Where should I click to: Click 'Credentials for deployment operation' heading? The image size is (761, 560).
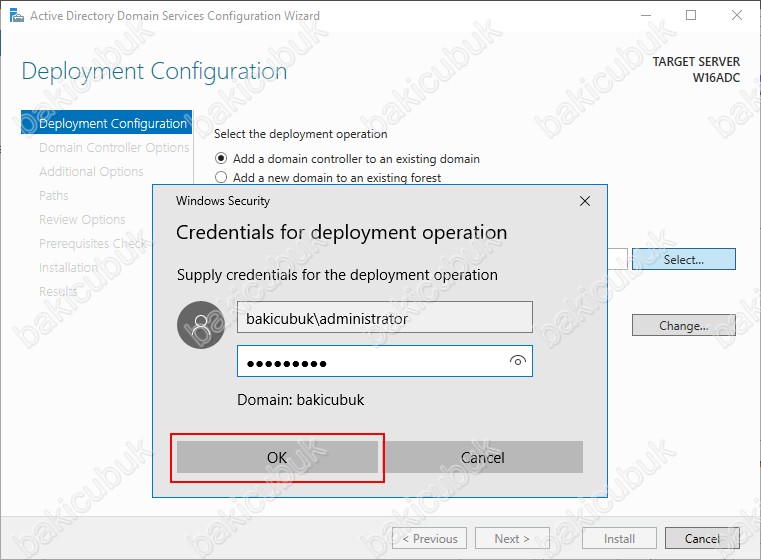coord(341,232)
